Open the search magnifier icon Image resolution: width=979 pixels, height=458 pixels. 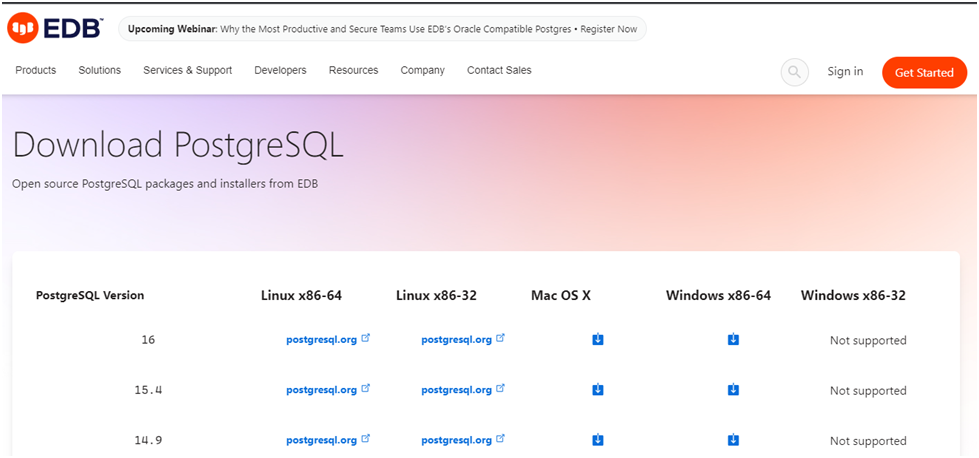(794, 72)
